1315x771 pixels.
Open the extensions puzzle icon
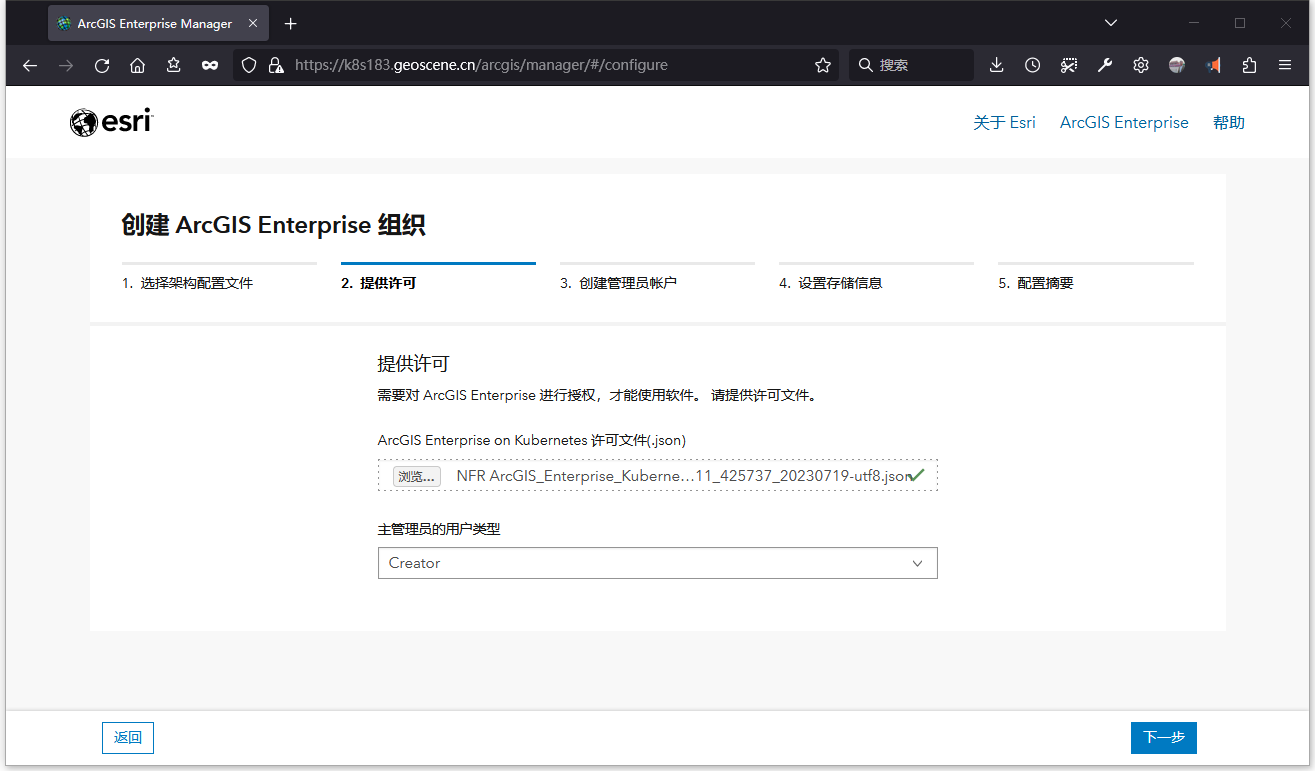pos(1249,65)
